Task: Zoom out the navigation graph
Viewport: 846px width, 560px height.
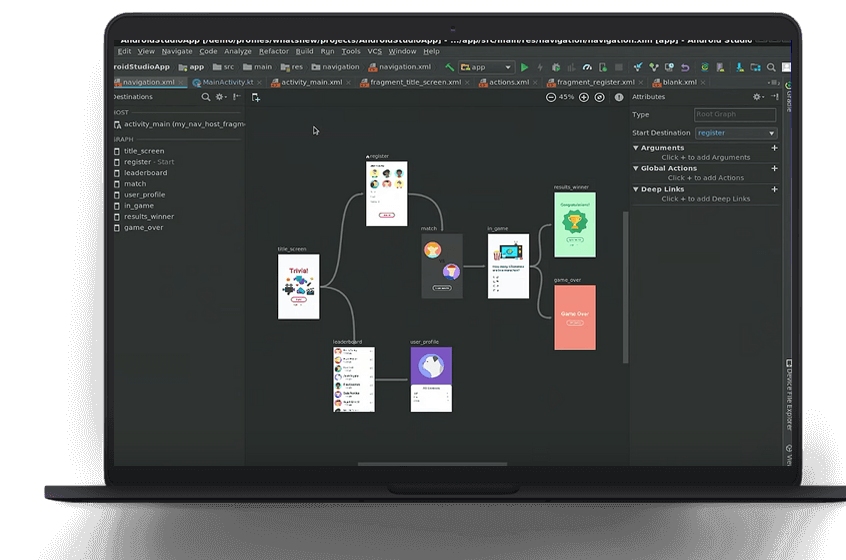Action: pyautogui.click(x=552, y=97)
